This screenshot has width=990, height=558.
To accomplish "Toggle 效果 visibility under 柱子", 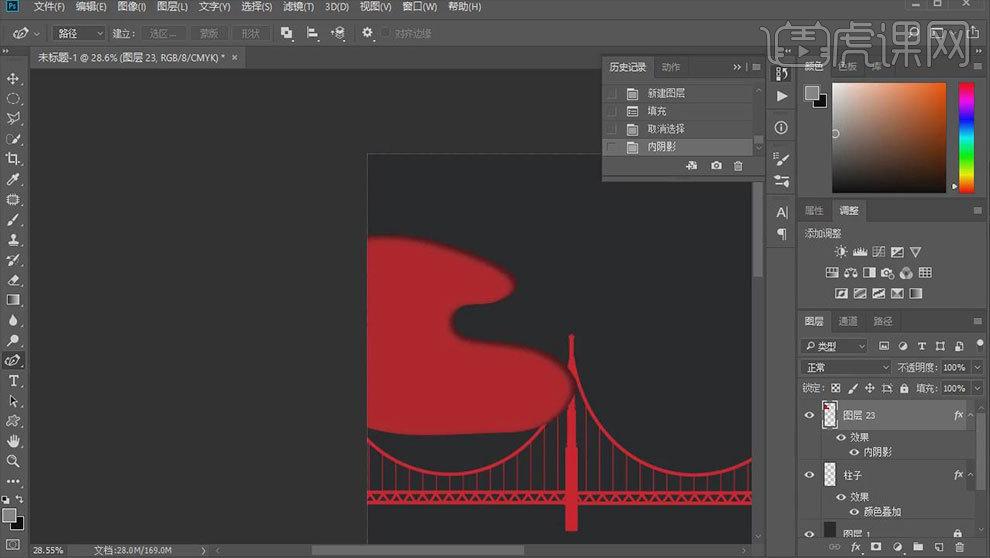I will point(841,497).
